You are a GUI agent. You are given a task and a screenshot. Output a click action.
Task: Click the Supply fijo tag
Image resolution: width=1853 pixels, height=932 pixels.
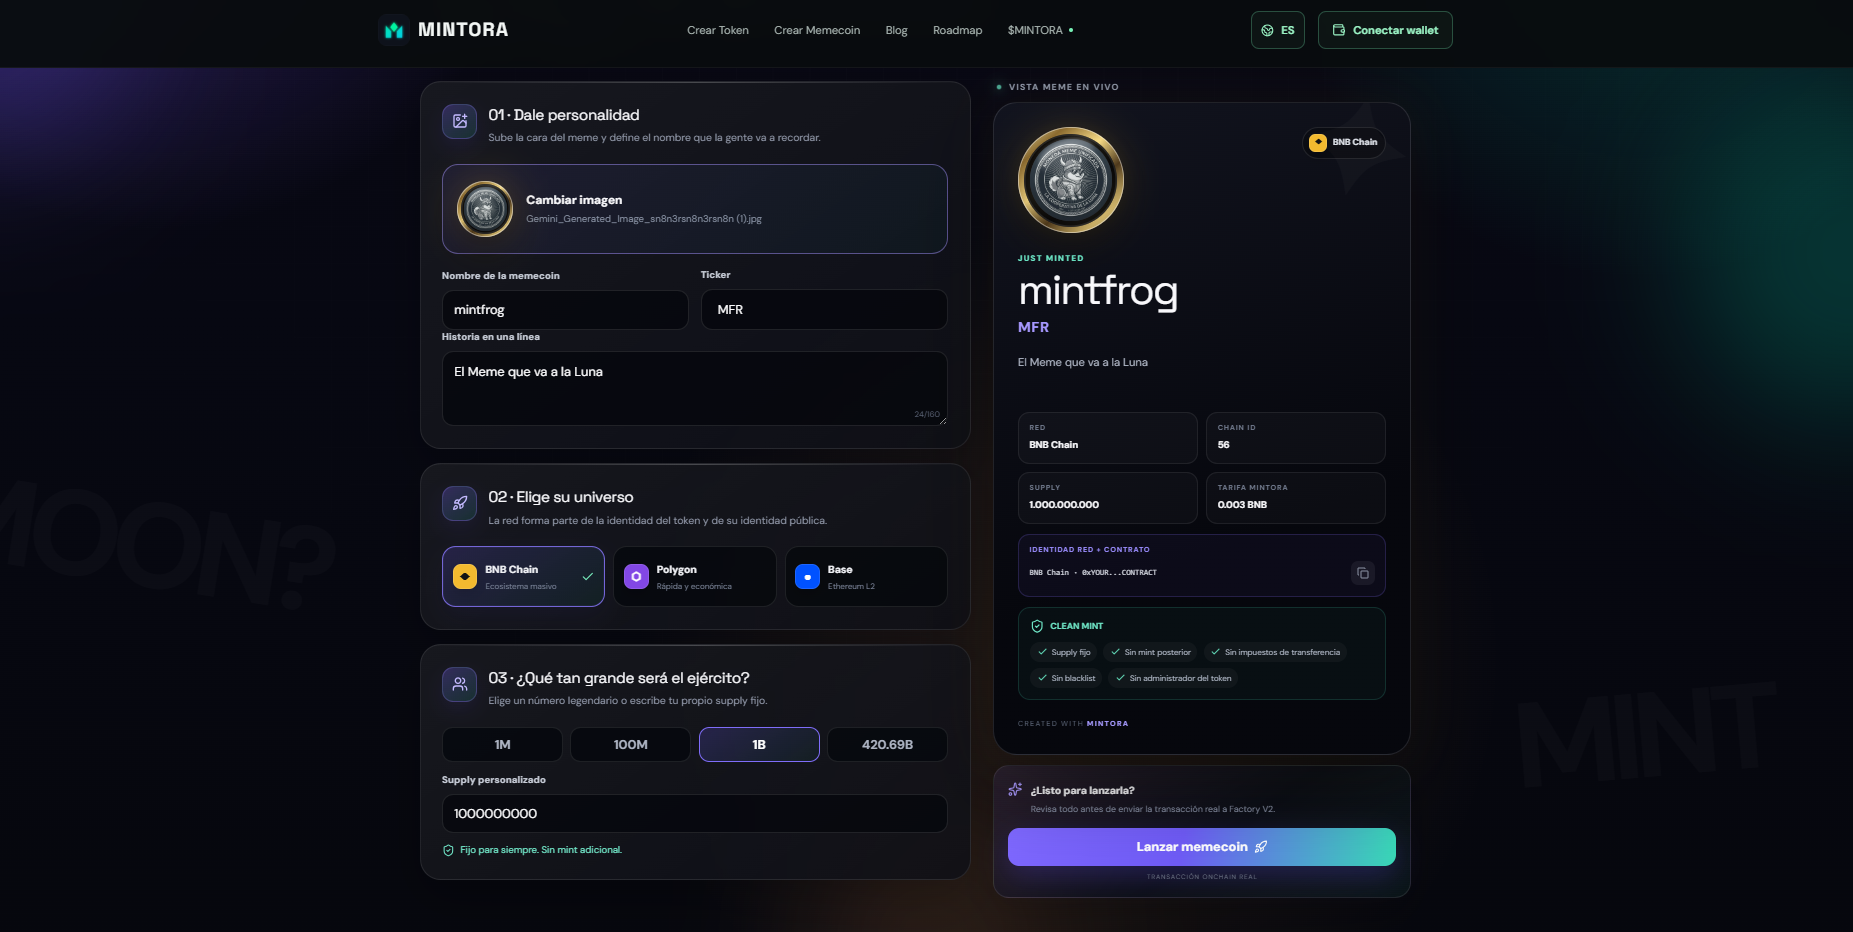tap(1064, 652)
